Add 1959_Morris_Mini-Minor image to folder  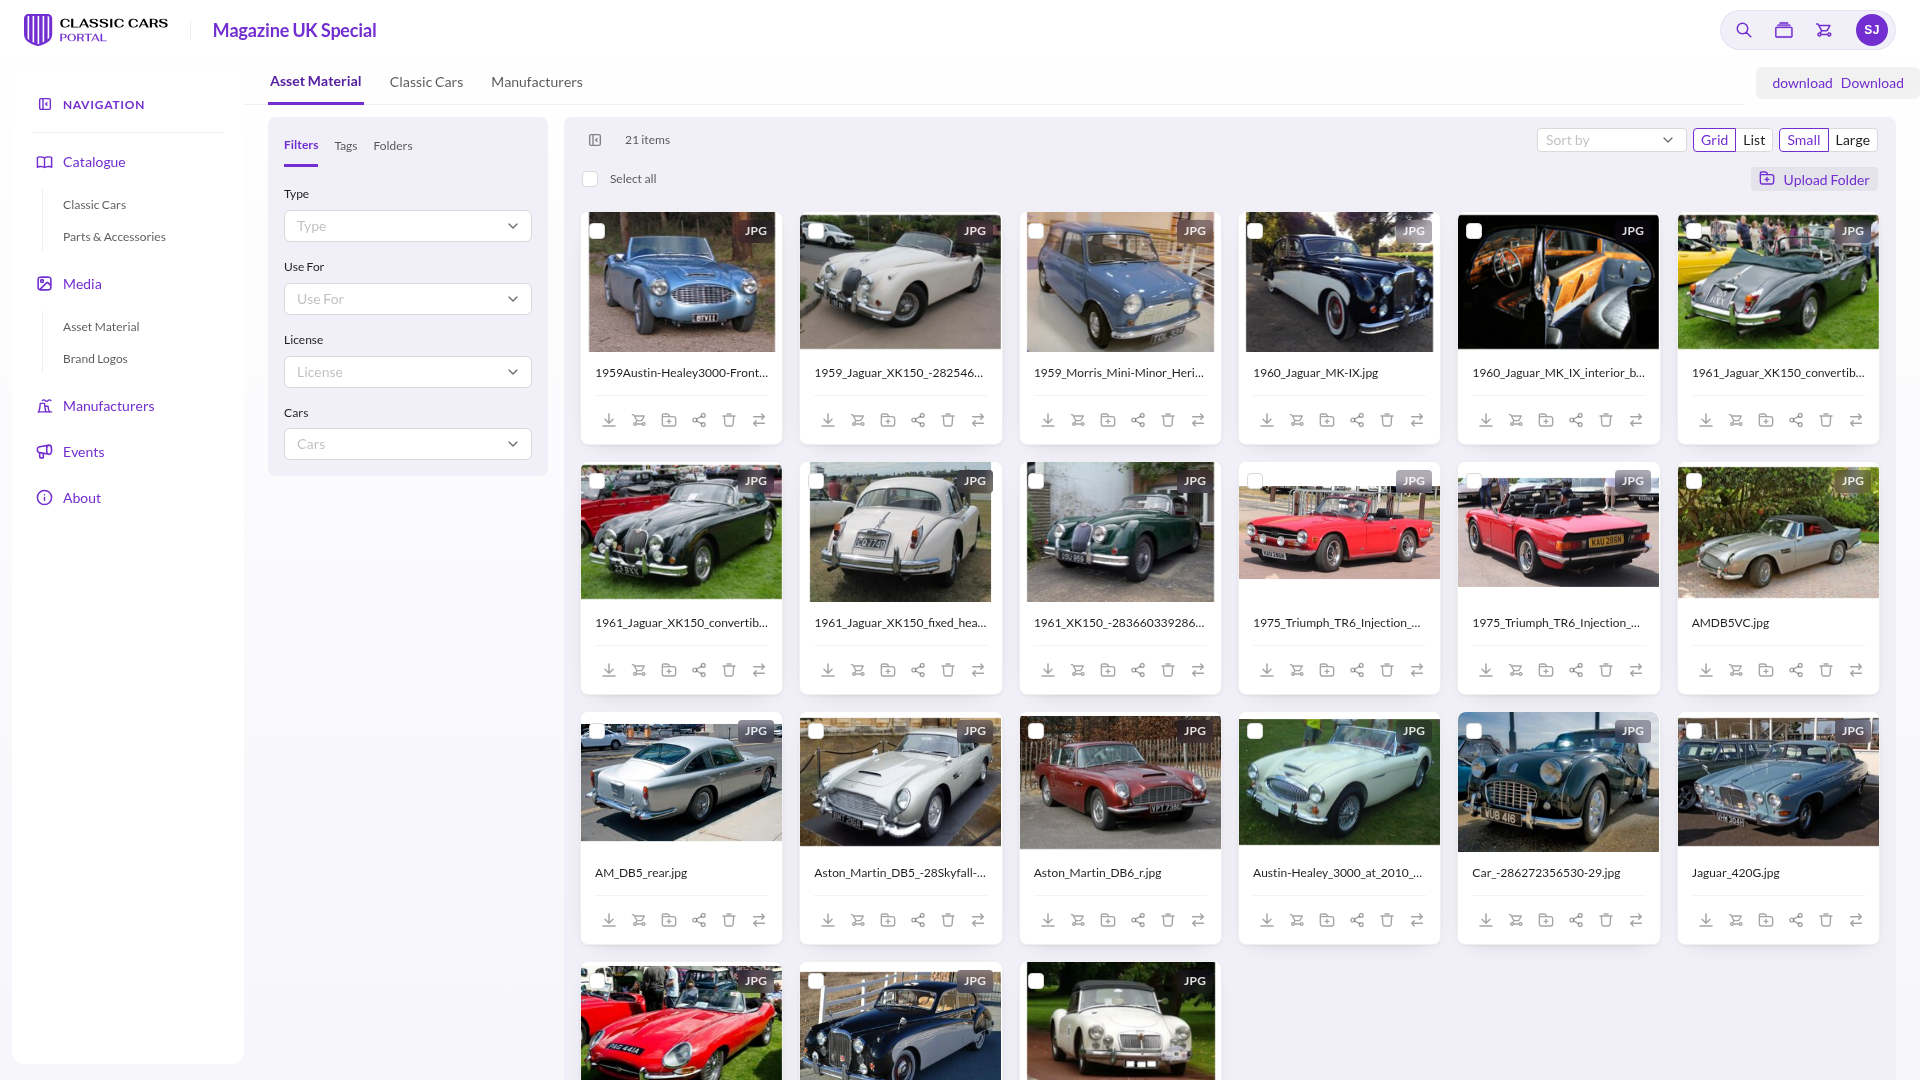tap(1108, 420)
